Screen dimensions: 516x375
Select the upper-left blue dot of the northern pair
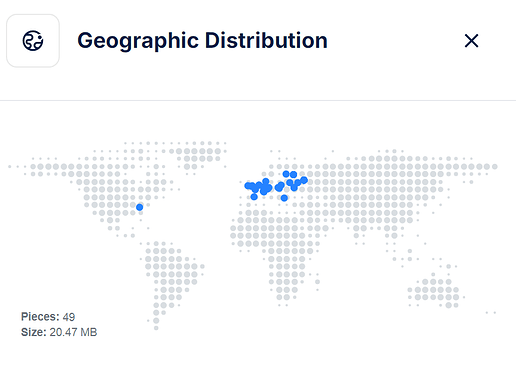tap(286, 174)
